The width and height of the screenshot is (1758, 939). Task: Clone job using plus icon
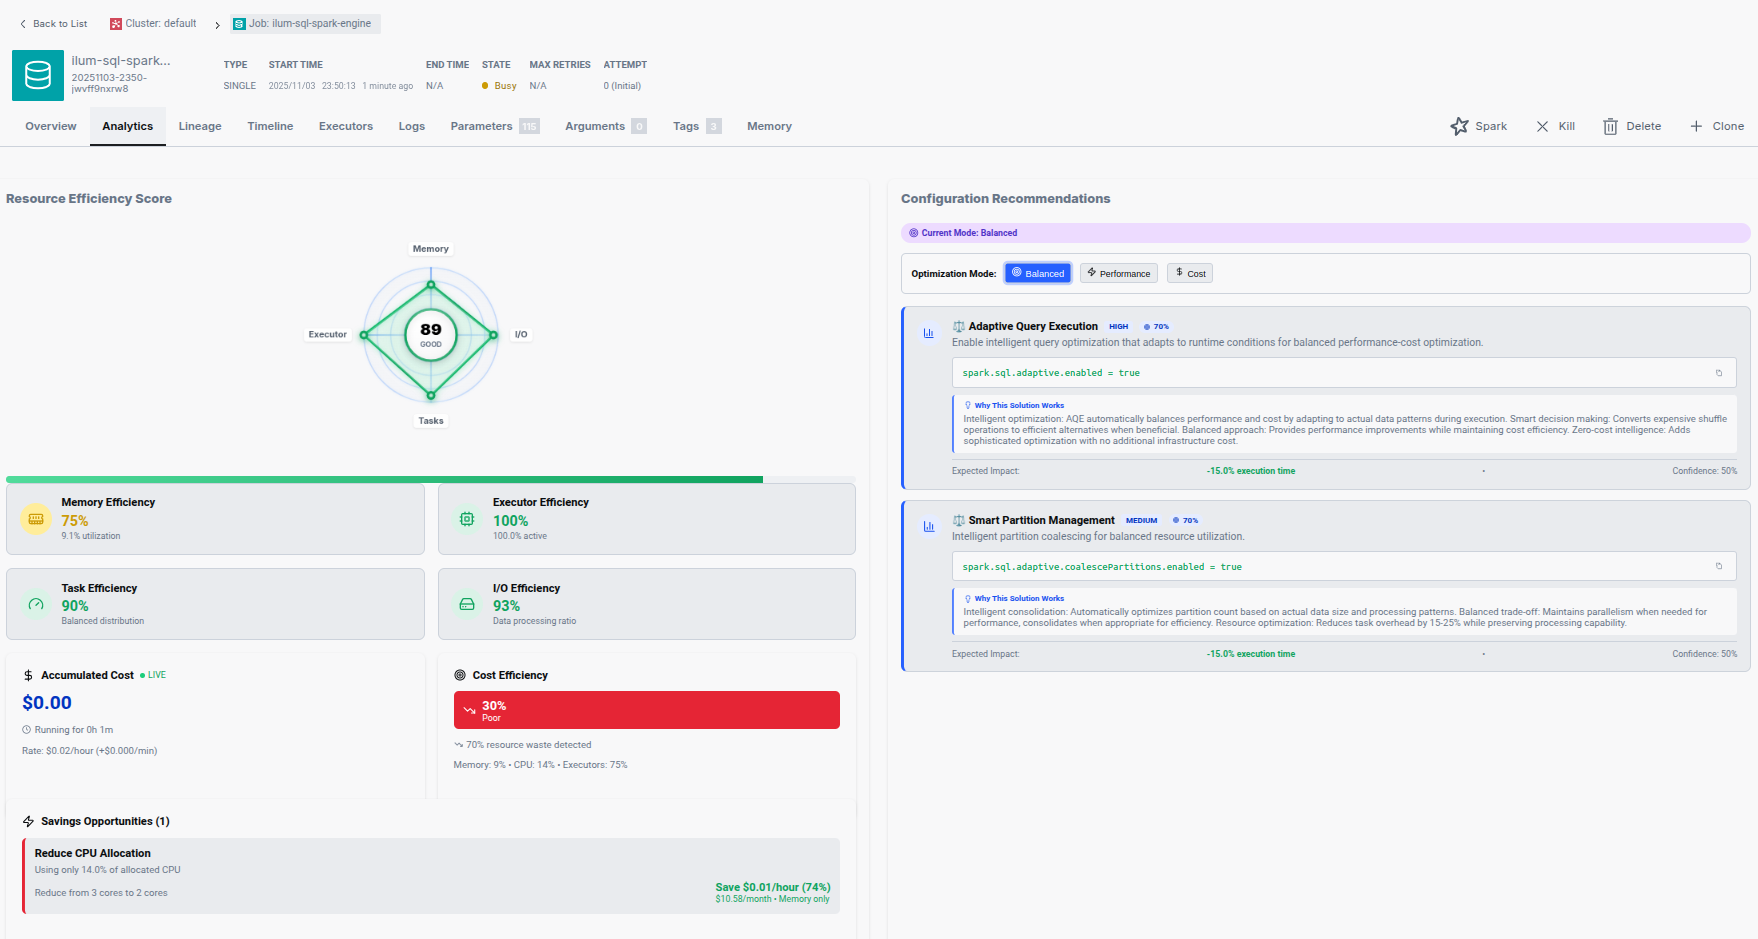click(x=1696, y=126)
